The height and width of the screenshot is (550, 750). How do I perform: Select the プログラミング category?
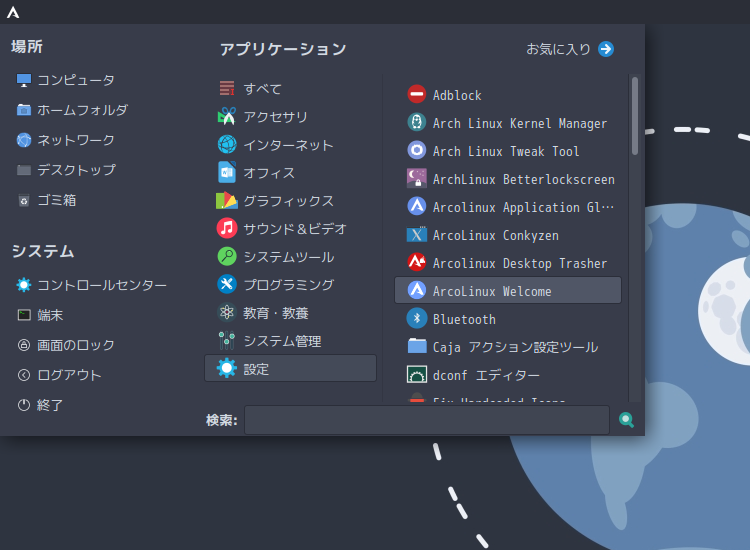291,285
